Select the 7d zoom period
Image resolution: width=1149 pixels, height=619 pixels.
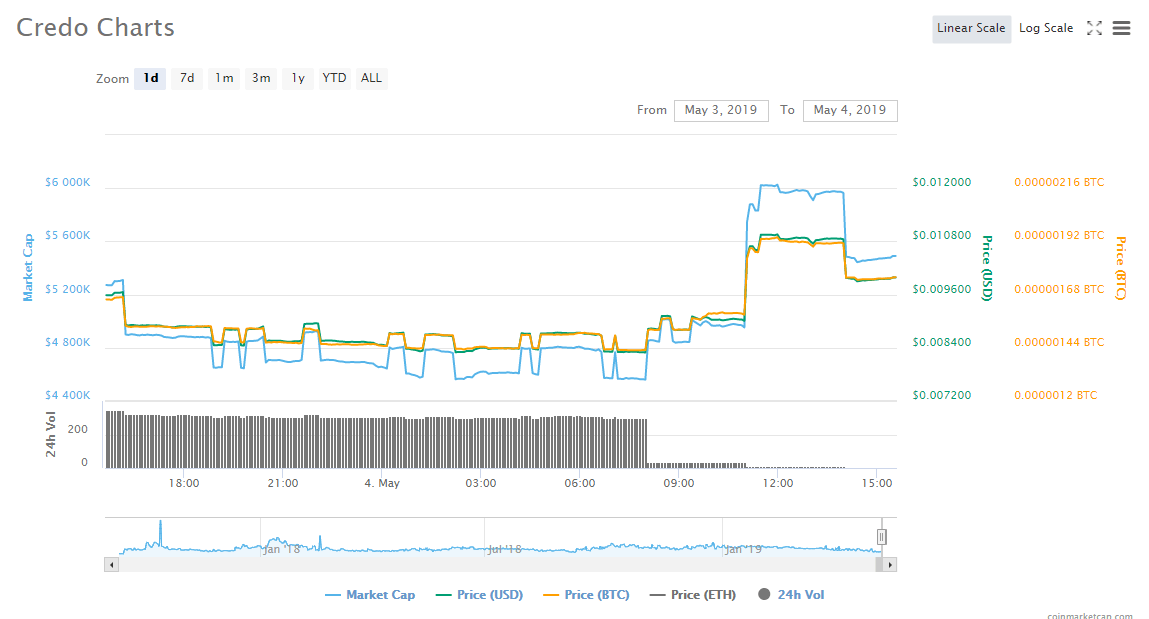pos(186,78)
